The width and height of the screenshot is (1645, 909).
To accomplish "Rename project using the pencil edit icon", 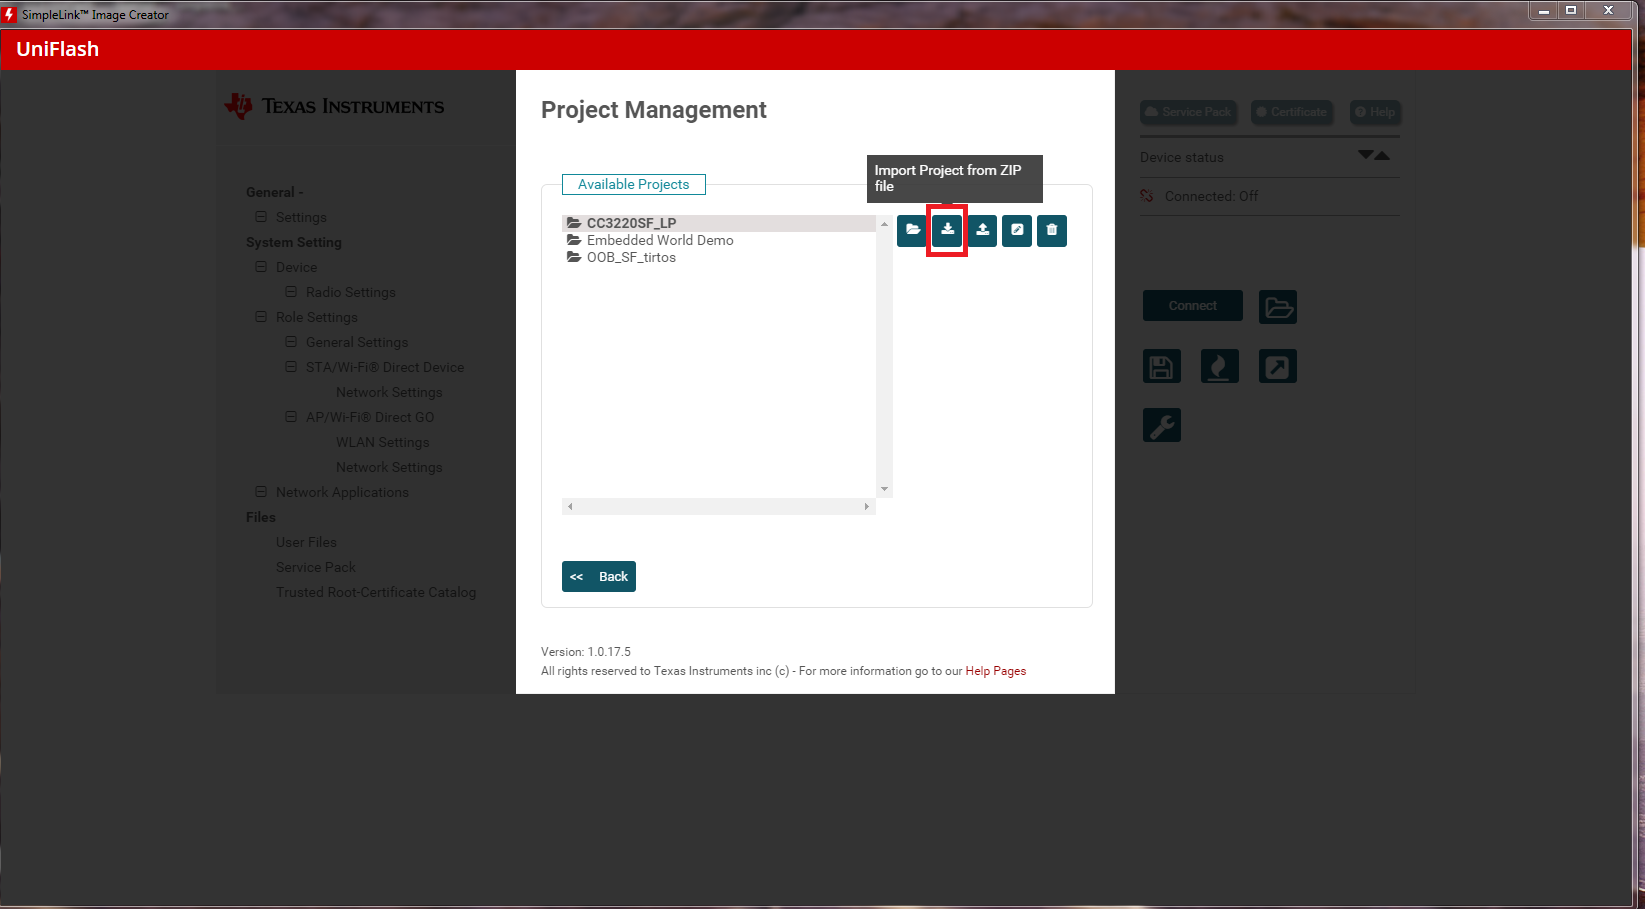I will click(1017, 231).
